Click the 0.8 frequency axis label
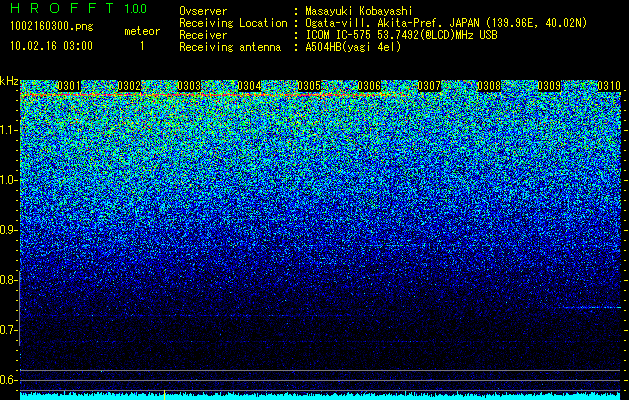Image resolution: width=629 pixels, height=400 pixels. point(8,280)
